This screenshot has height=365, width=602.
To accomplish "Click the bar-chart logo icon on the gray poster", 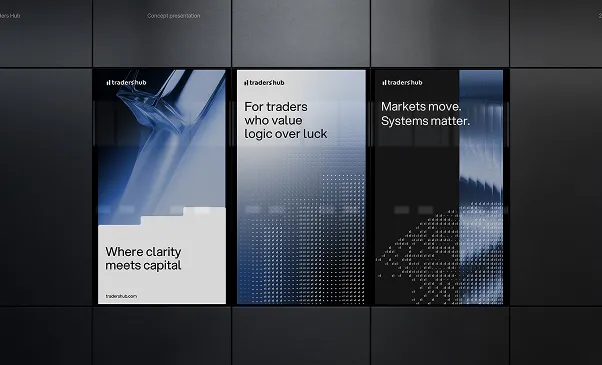I will click(x=246, y=83).
